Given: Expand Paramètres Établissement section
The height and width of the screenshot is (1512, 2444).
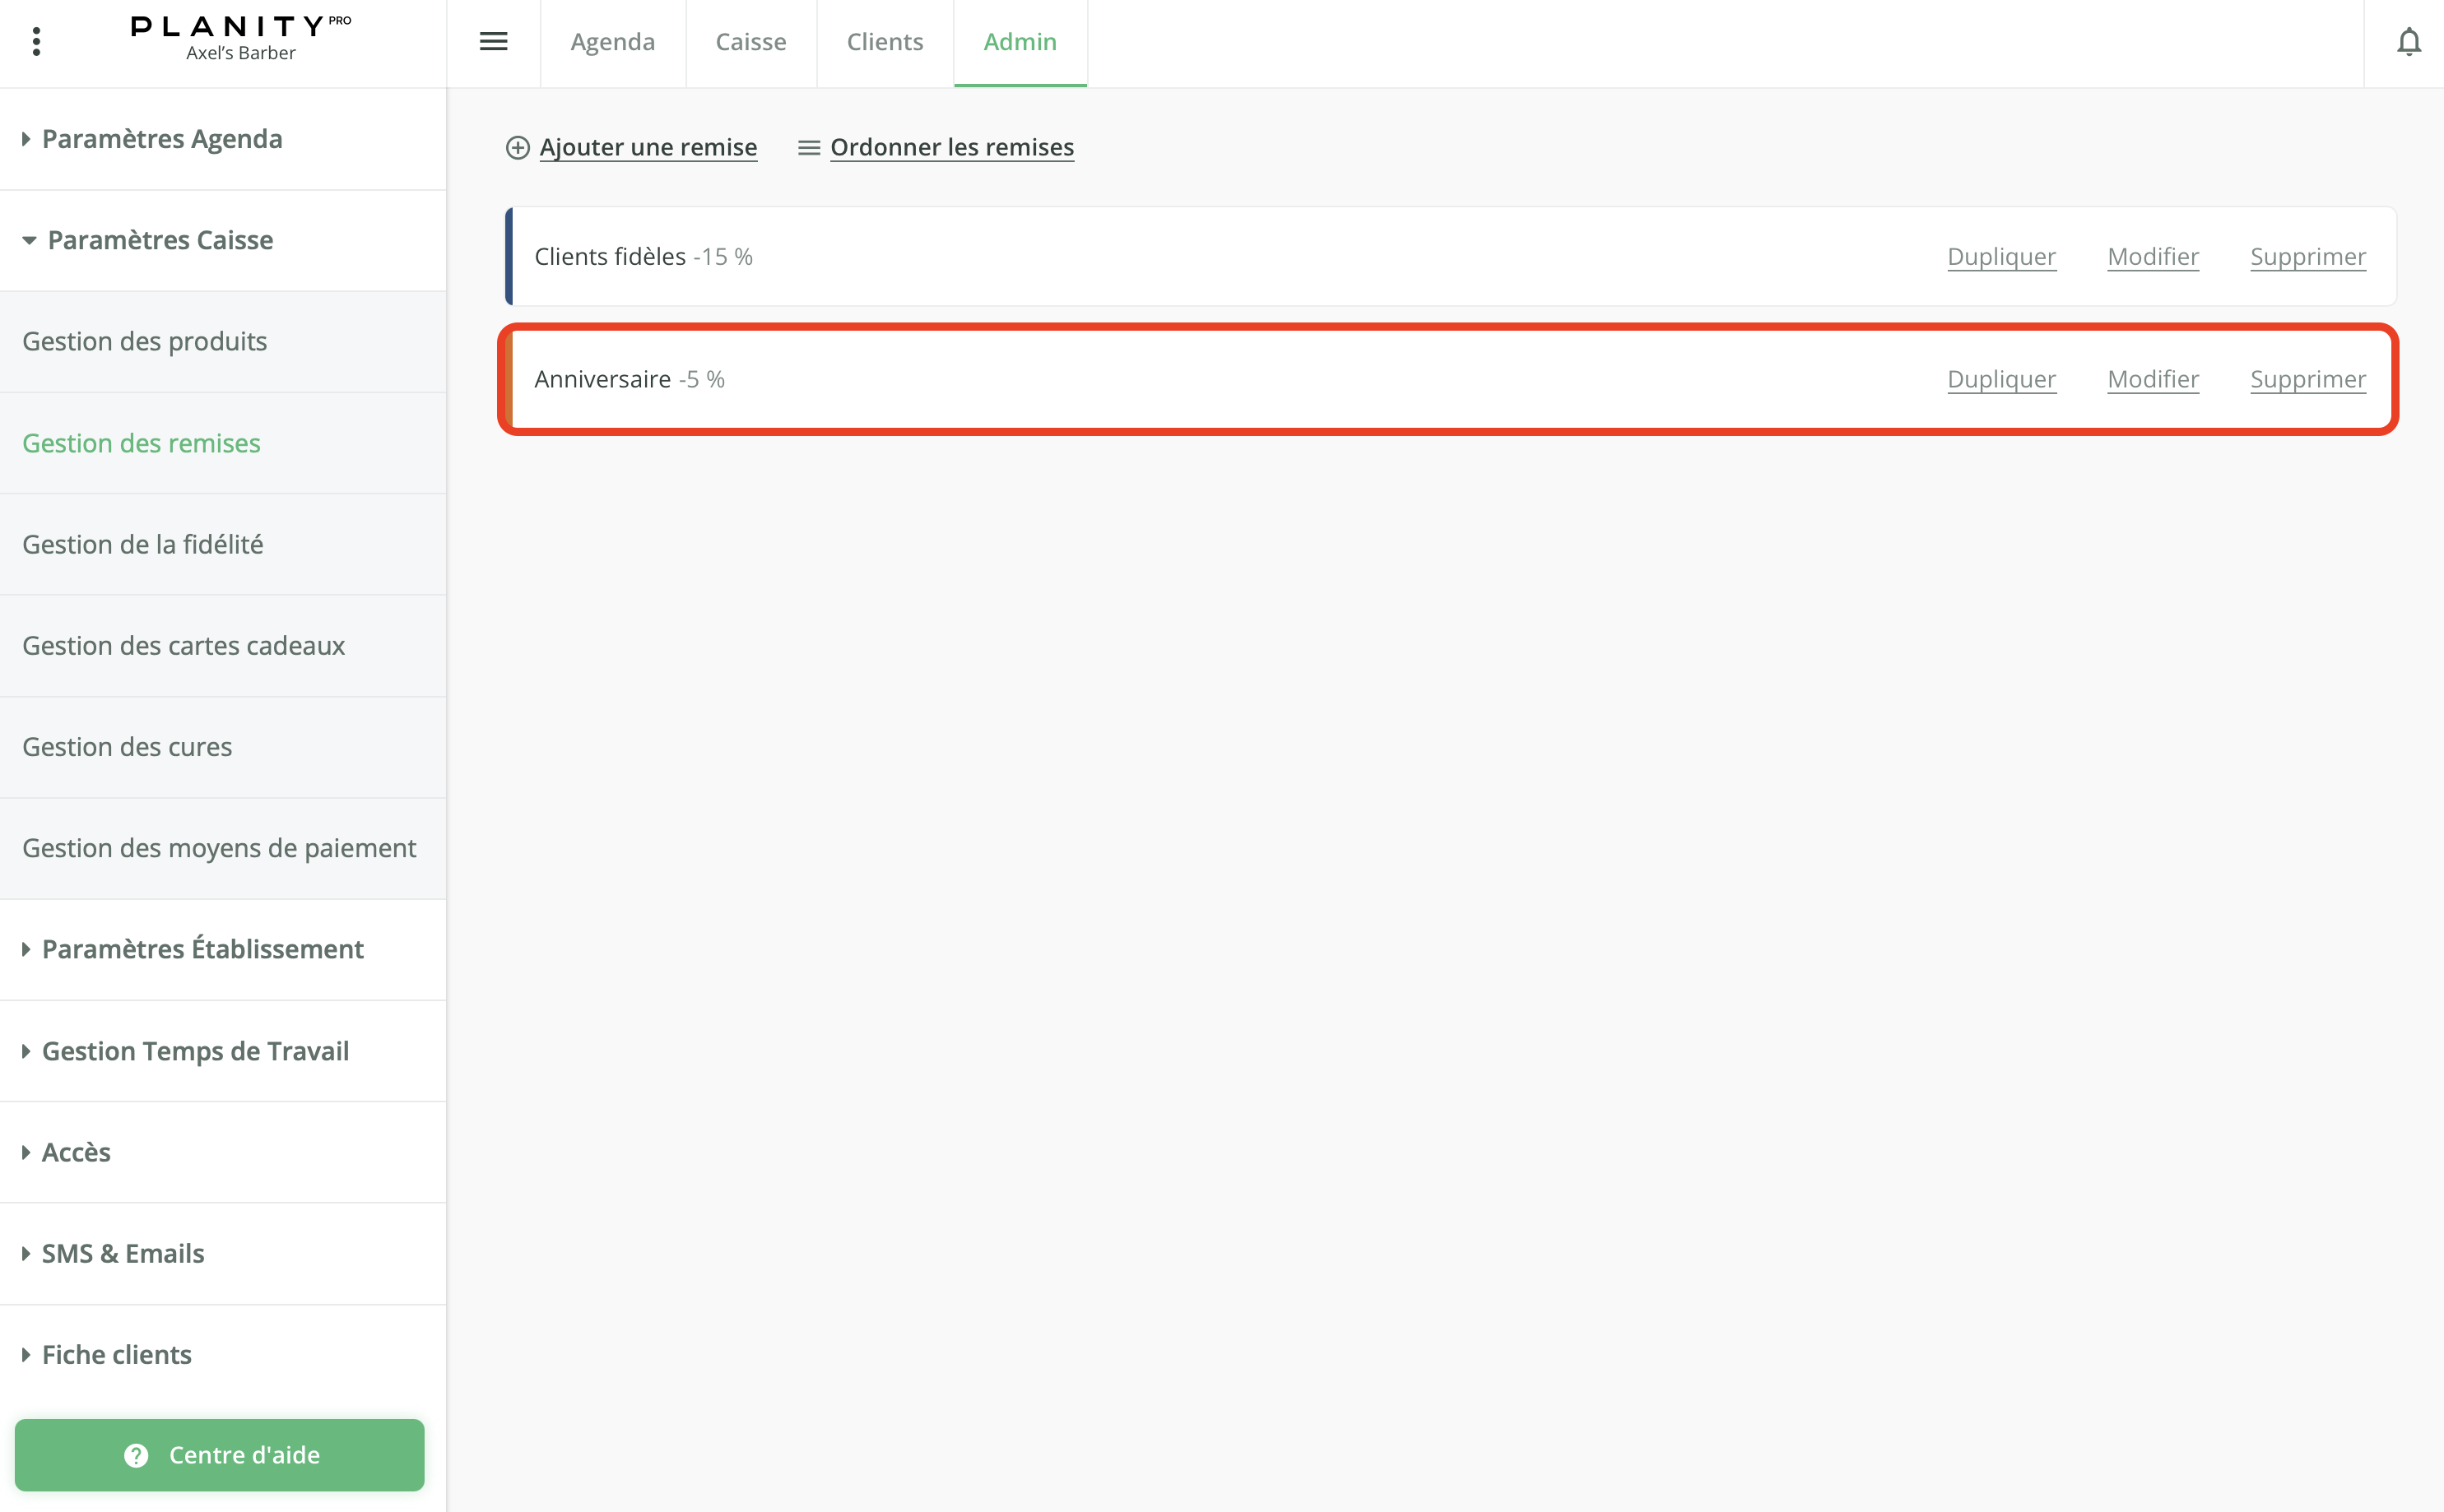Looking at the screenshot, I should pyautogui.click(x=202, y=949).
